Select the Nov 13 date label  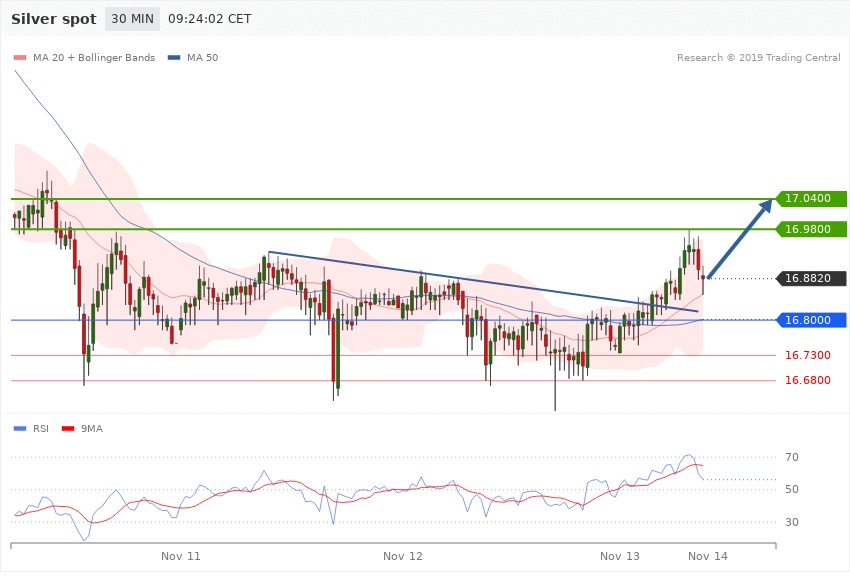coord(620,555)
